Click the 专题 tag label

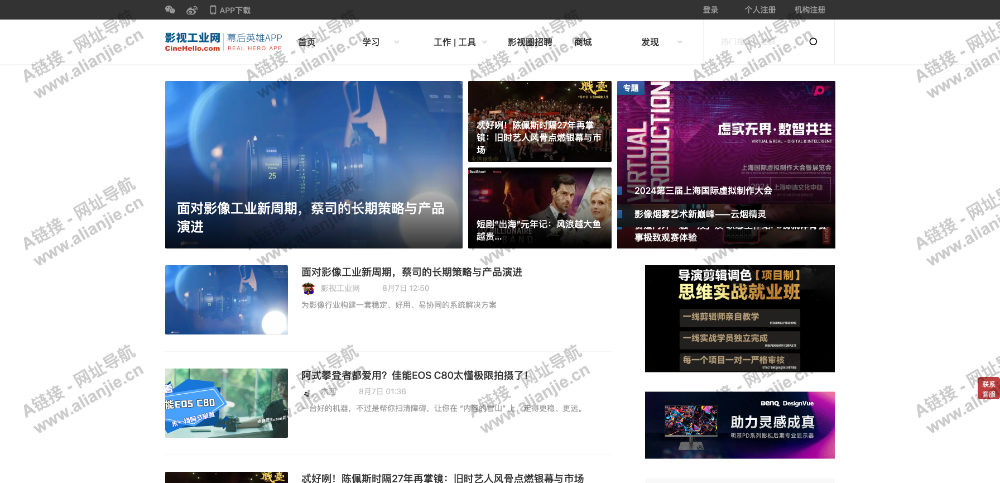pyautogui.click(x=631, y=88)
